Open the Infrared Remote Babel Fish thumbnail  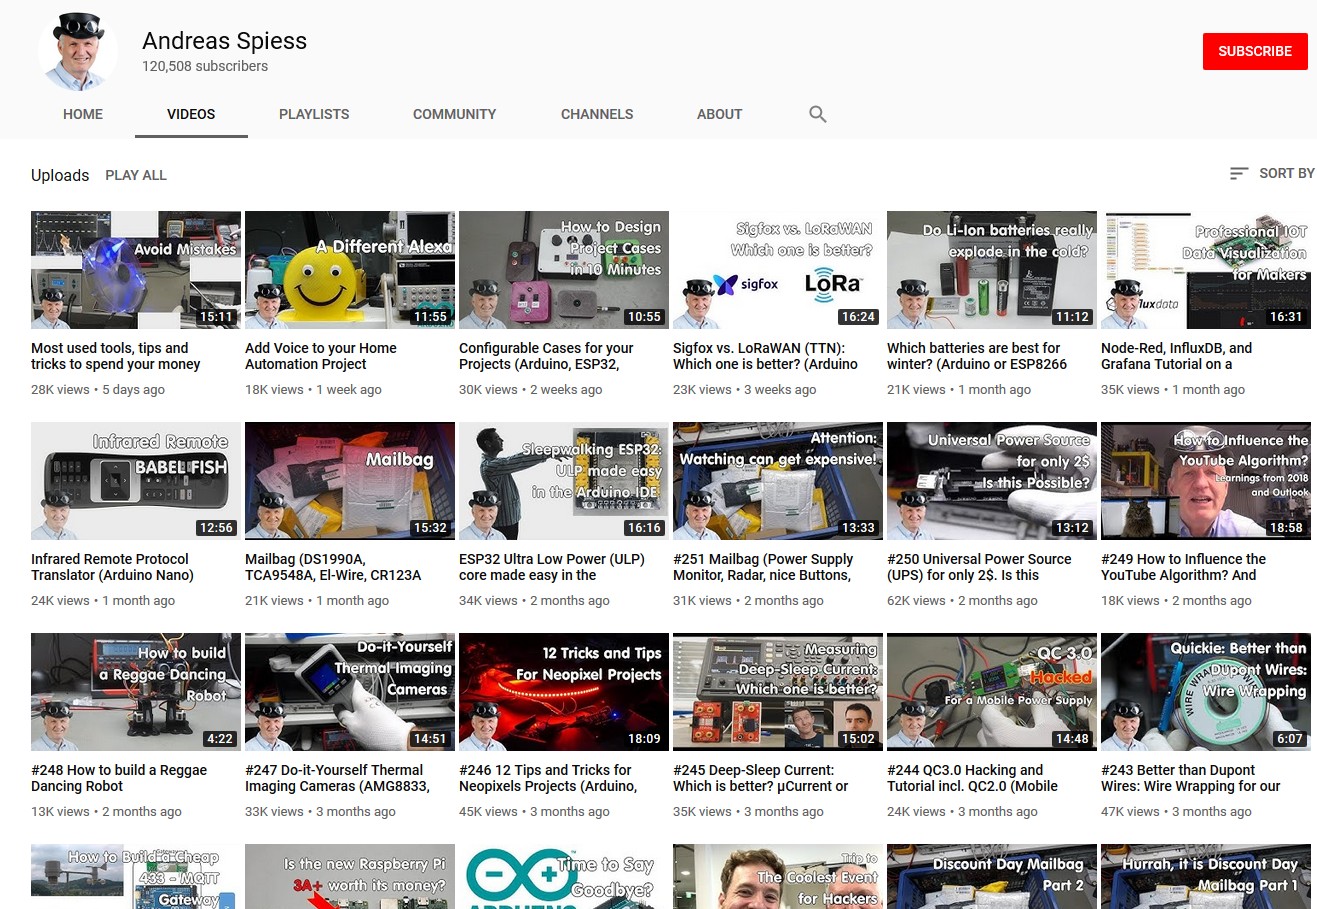click(x=136, y=481)
